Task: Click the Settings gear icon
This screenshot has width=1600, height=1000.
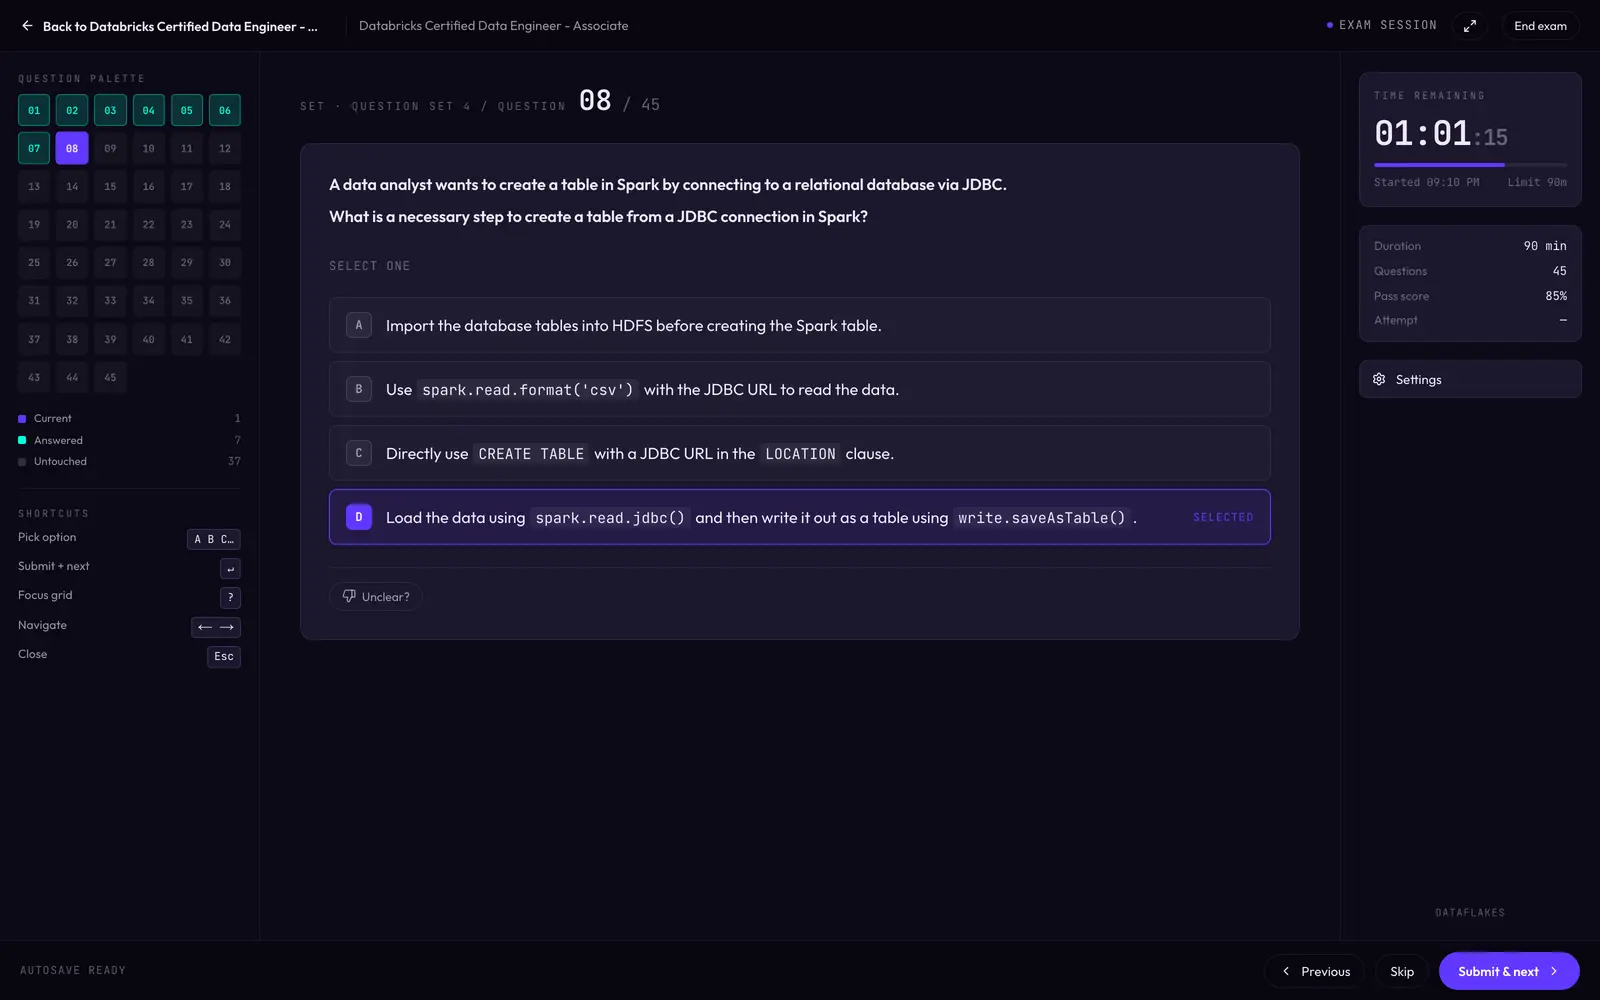Action: (x=1379, y=380)
